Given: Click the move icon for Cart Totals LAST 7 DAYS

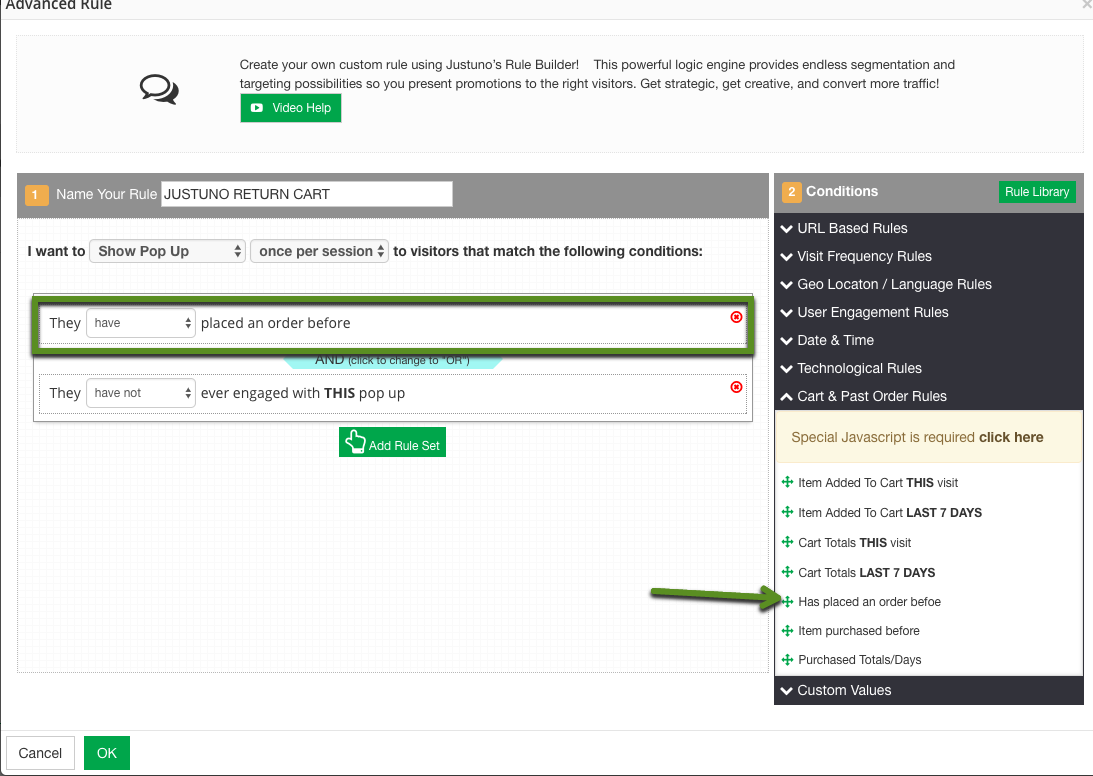Looking at the screenshot, I should click(x=787, y=573).
